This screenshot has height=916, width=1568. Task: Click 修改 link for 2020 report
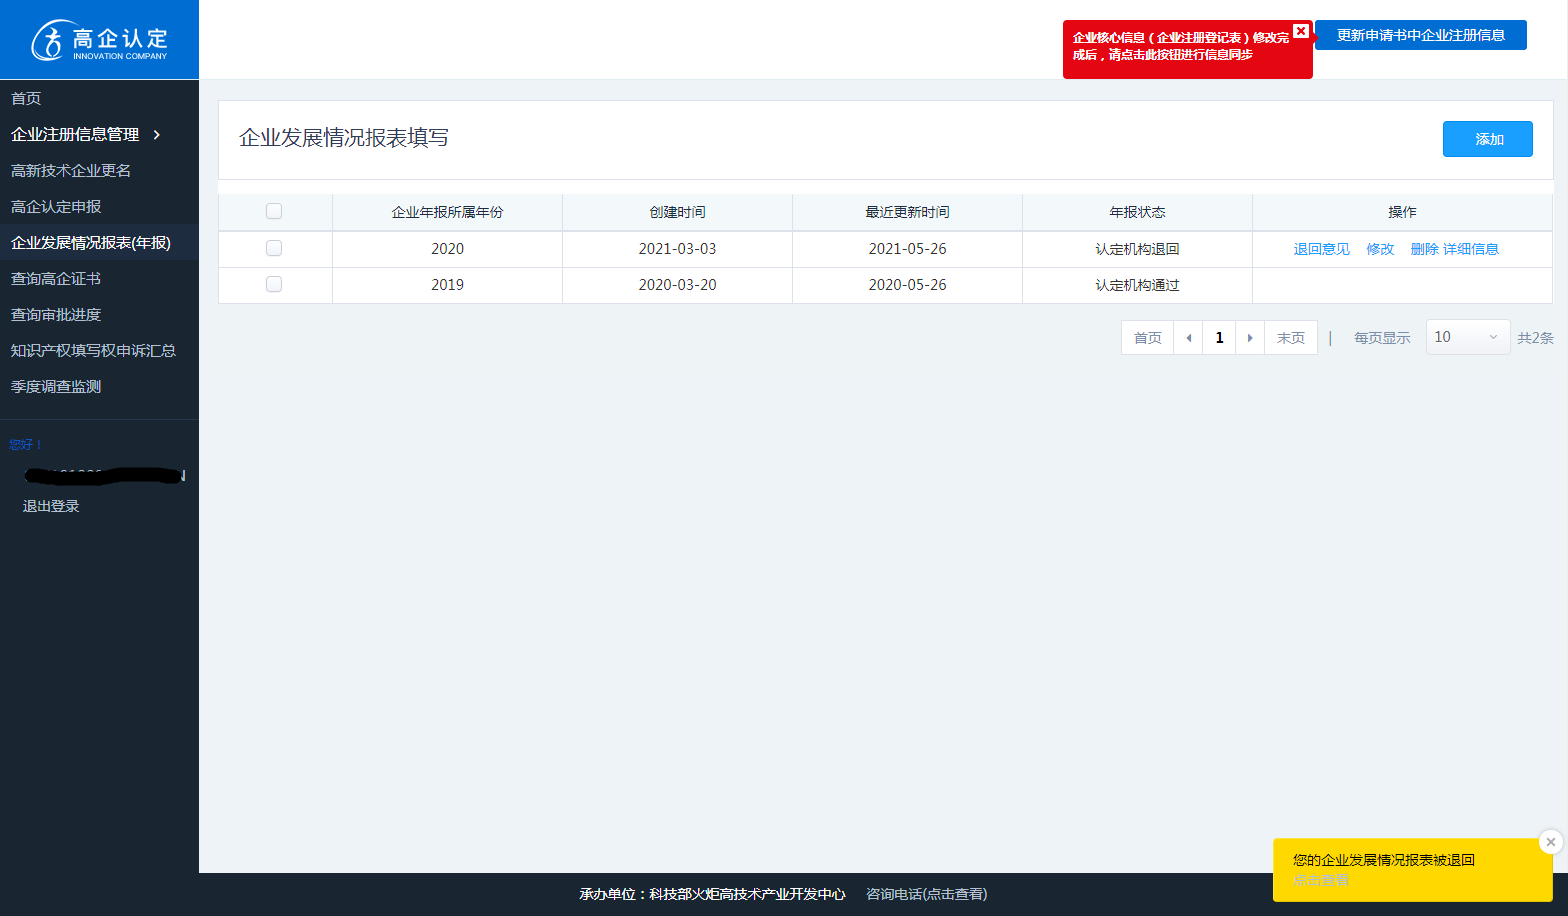pyautogui.click(x=1380, y=249)
